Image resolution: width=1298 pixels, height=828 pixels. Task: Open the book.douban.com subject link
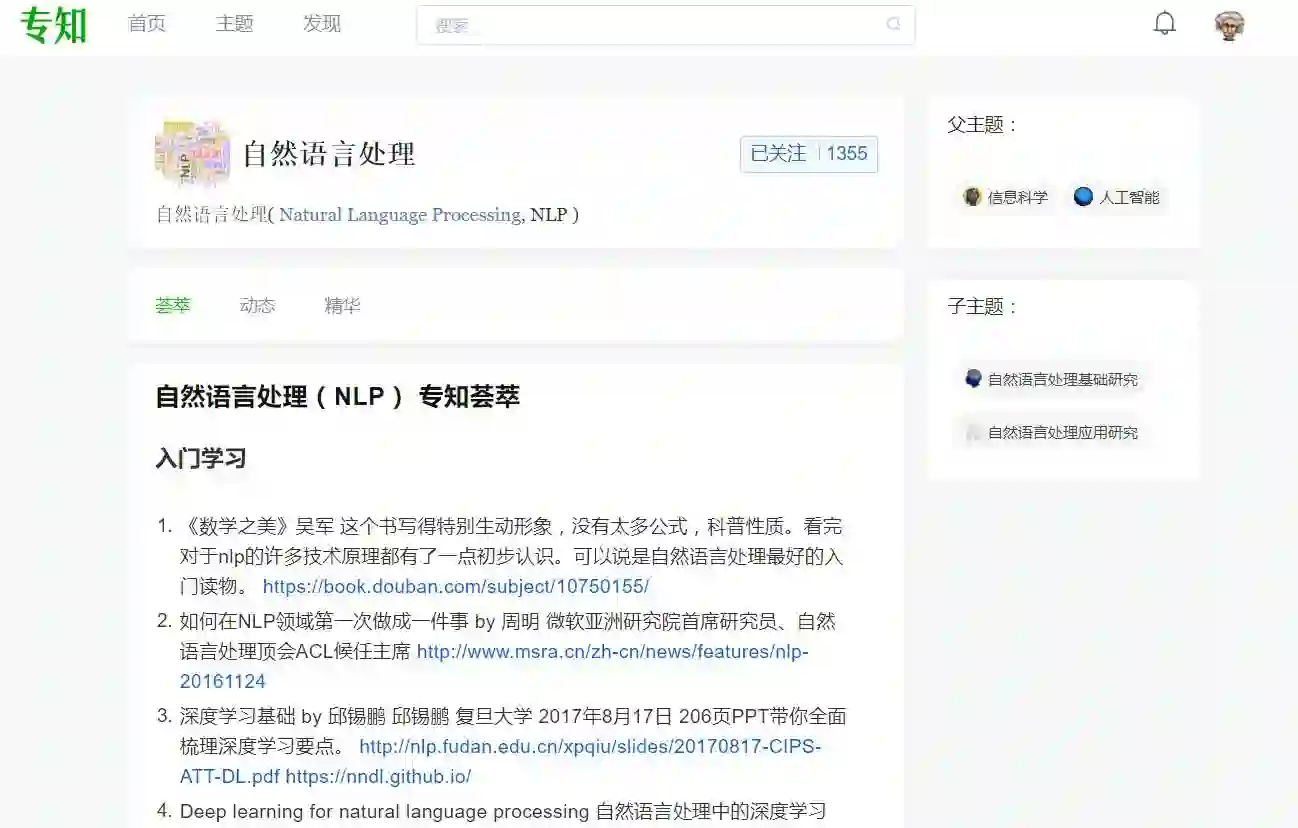(456, 587)
